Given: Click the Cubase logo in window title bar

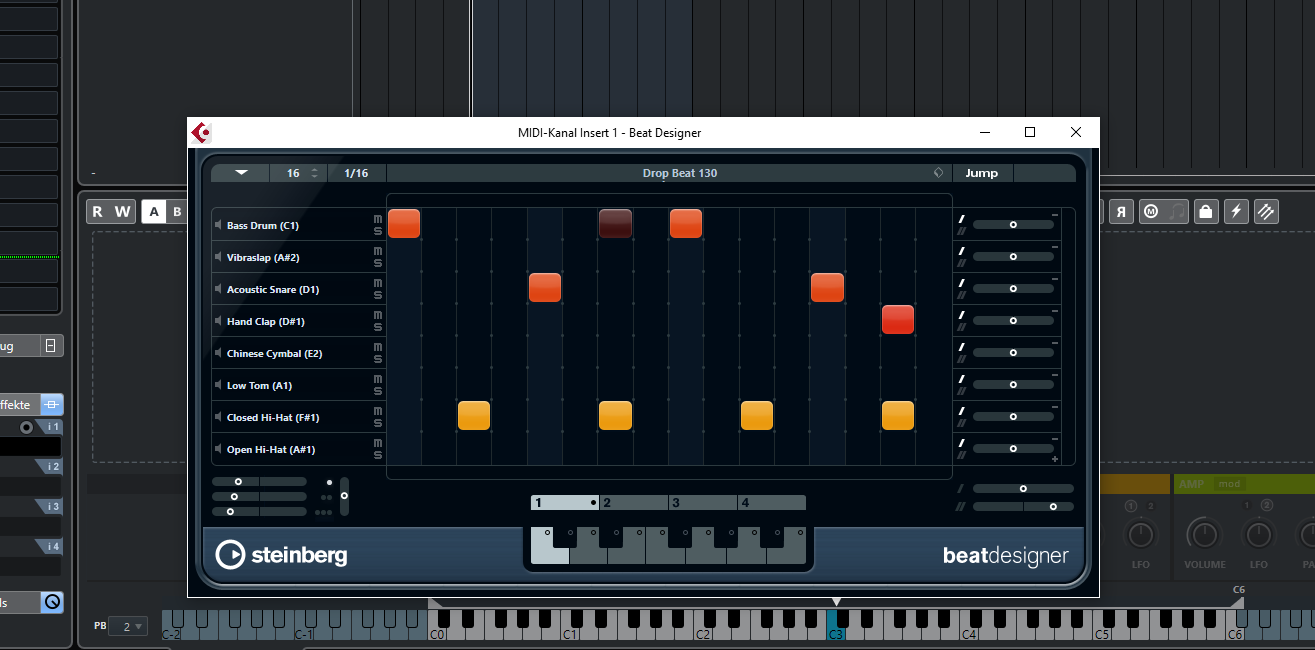Looking at the screenshot, I should pyautogui.click(x=201, y=133).
